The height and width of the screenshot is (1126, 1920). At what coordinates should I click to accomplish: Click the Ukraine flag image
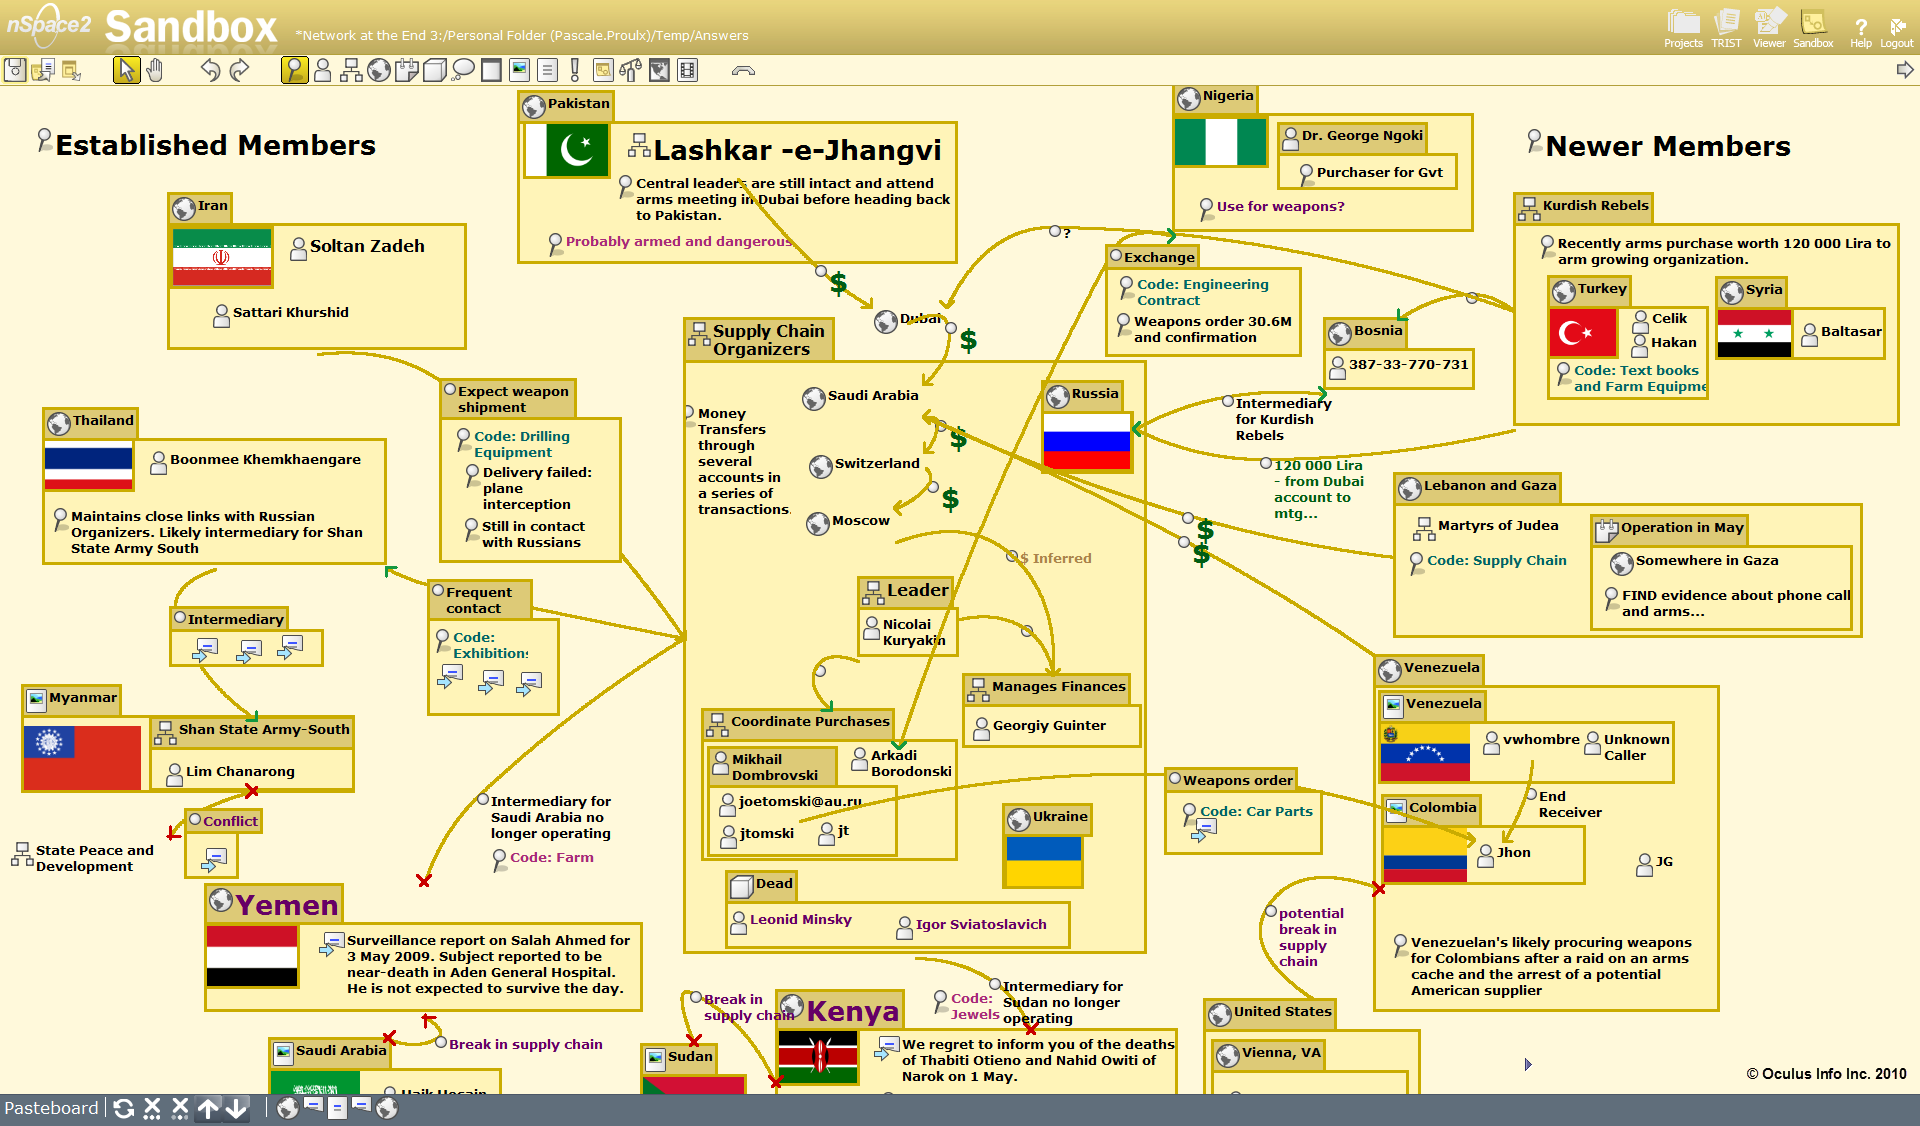(x=1043, y=862)
